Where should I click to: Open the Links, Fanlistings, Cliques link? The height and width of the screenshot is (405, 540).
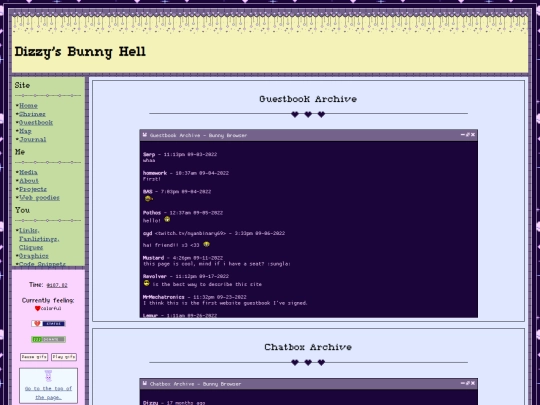coord(39,239)
